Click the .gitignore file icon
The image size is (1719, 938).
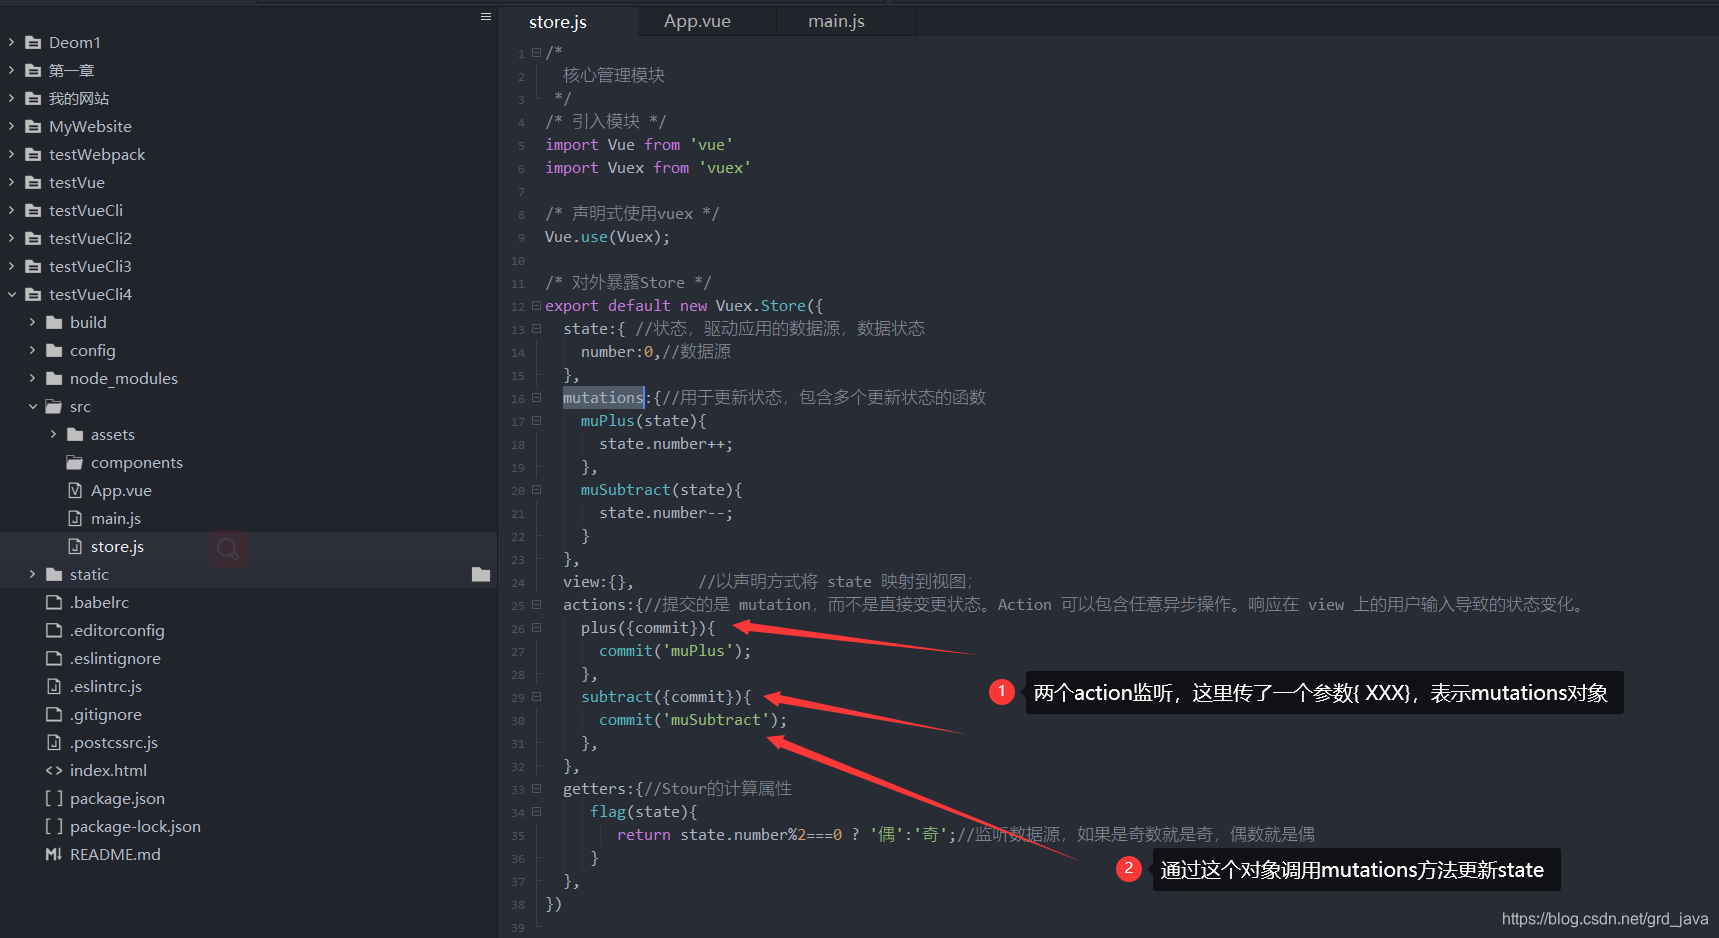pos(54,714)
